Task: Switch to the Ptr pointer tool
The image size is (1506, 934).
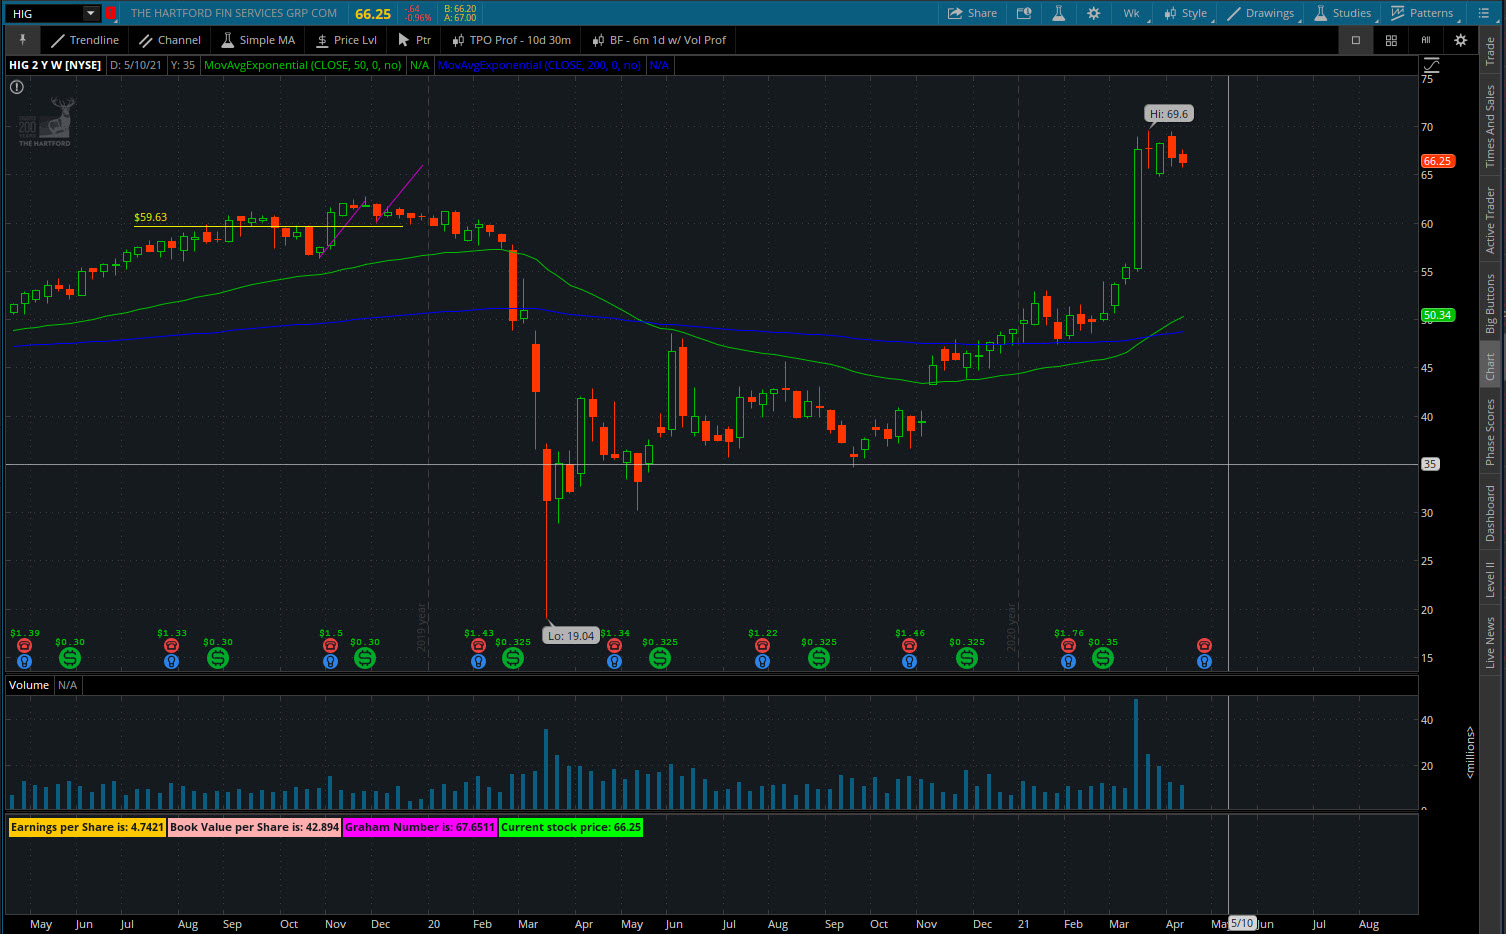Action: 414,40
